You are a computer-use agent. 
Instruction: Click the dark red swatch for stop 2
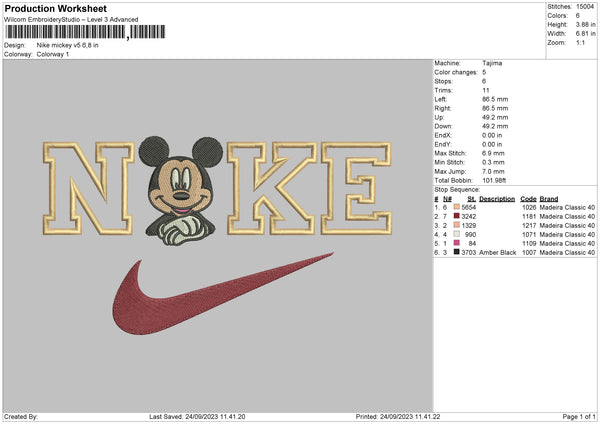point(456,216)
